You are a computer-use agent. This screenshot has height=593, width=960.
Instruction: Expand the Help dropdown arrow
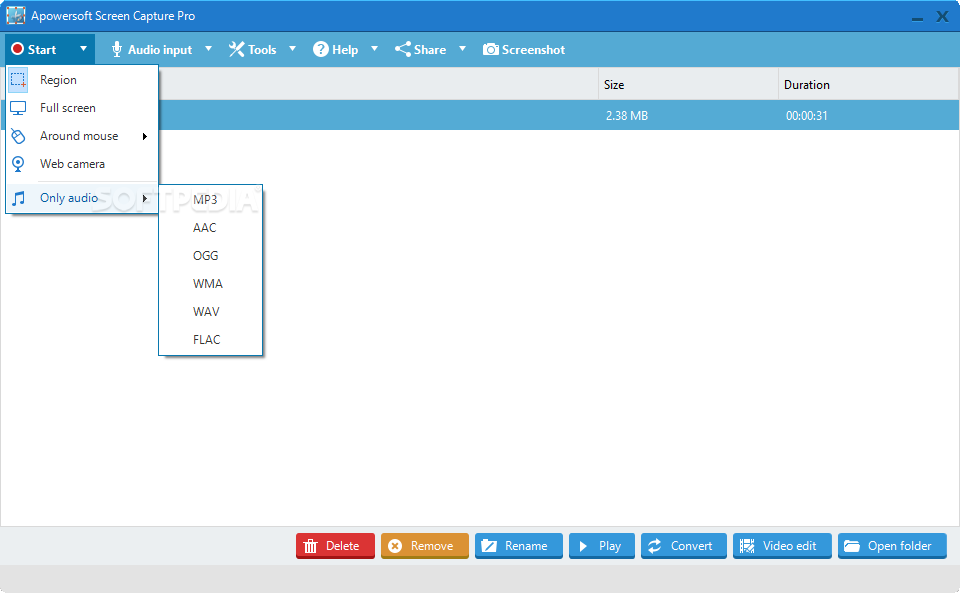coord(374,48)
